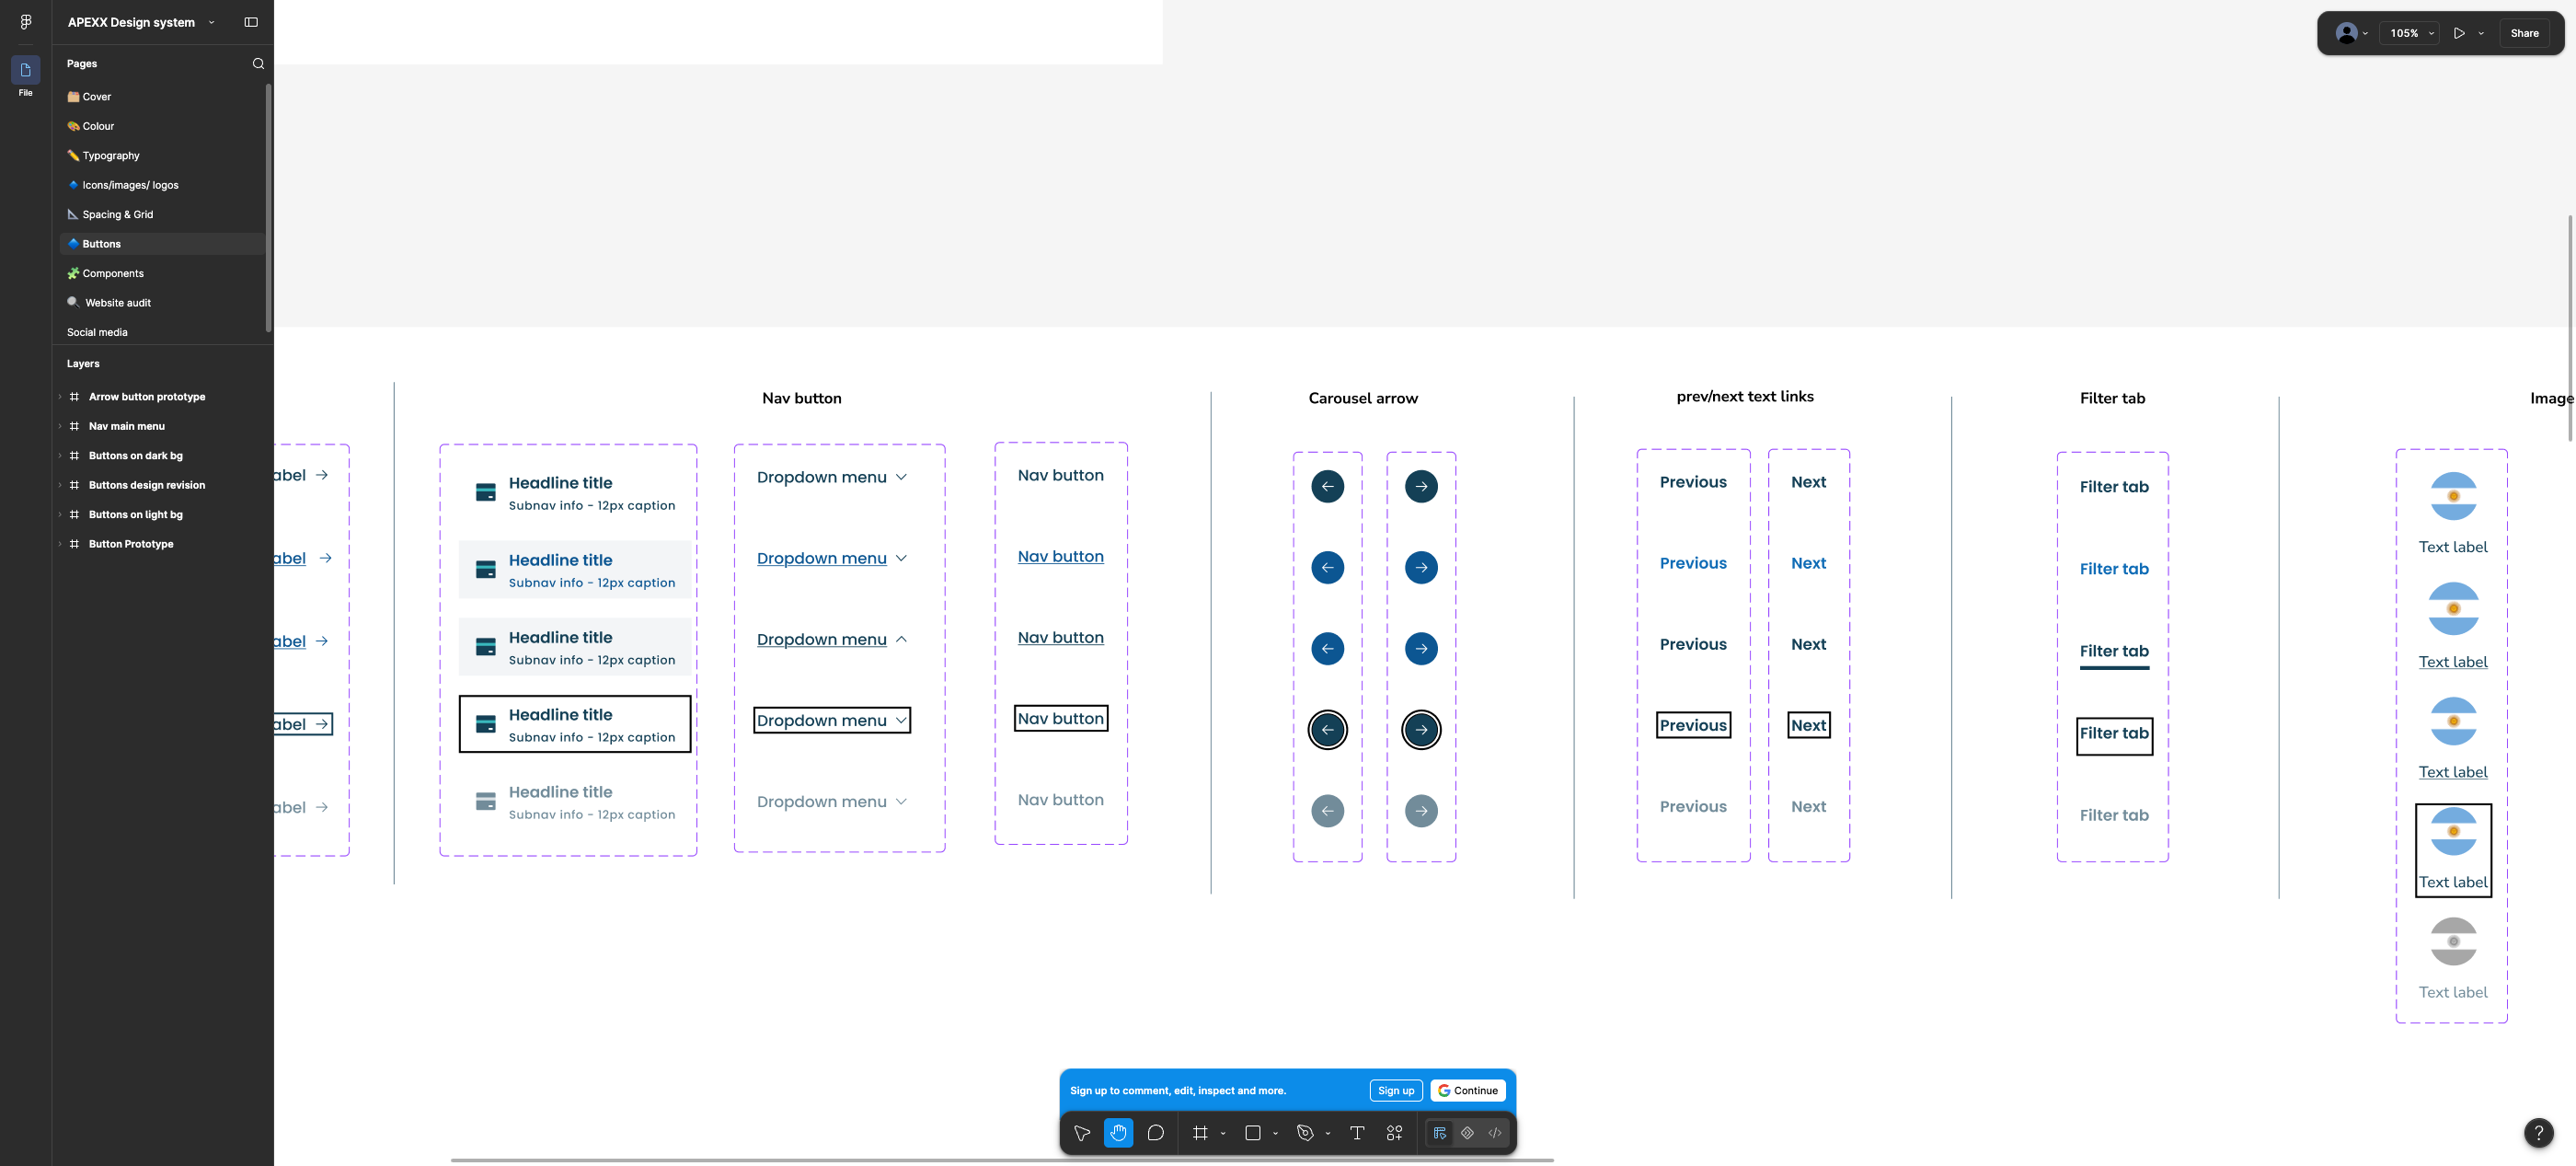Click the Sign up button
Viewport: 2576px width, 1166px height.
click(1395, 1091)
